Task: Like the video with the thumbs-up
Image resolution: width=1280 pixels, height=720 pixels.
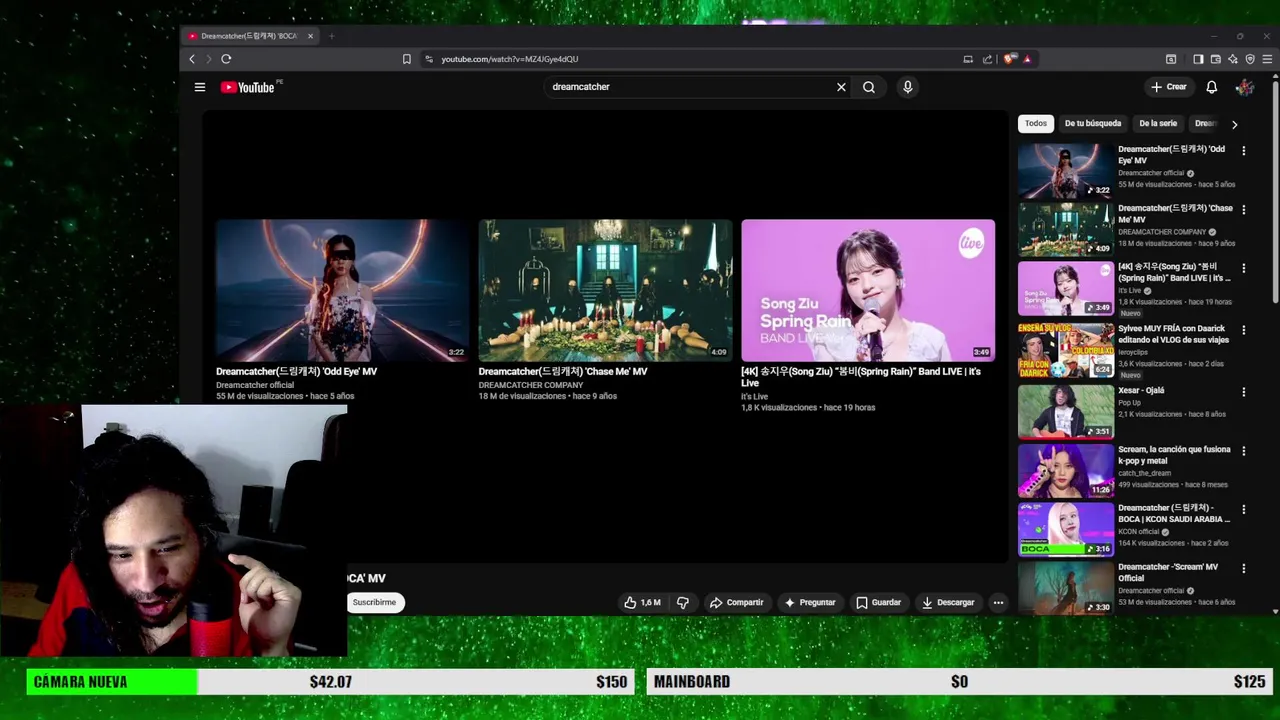Action: point(642,602)
